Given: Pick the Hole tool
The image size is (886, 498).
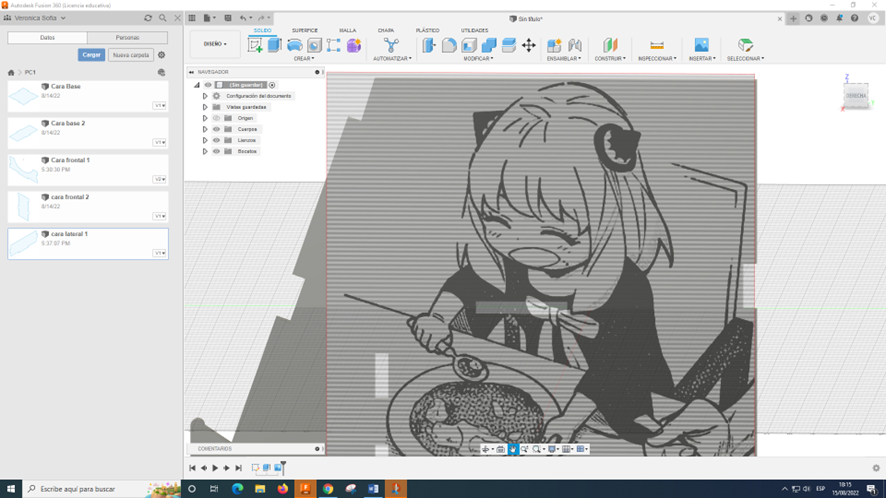Looking at the screenshot, I should tap(314, 45).
